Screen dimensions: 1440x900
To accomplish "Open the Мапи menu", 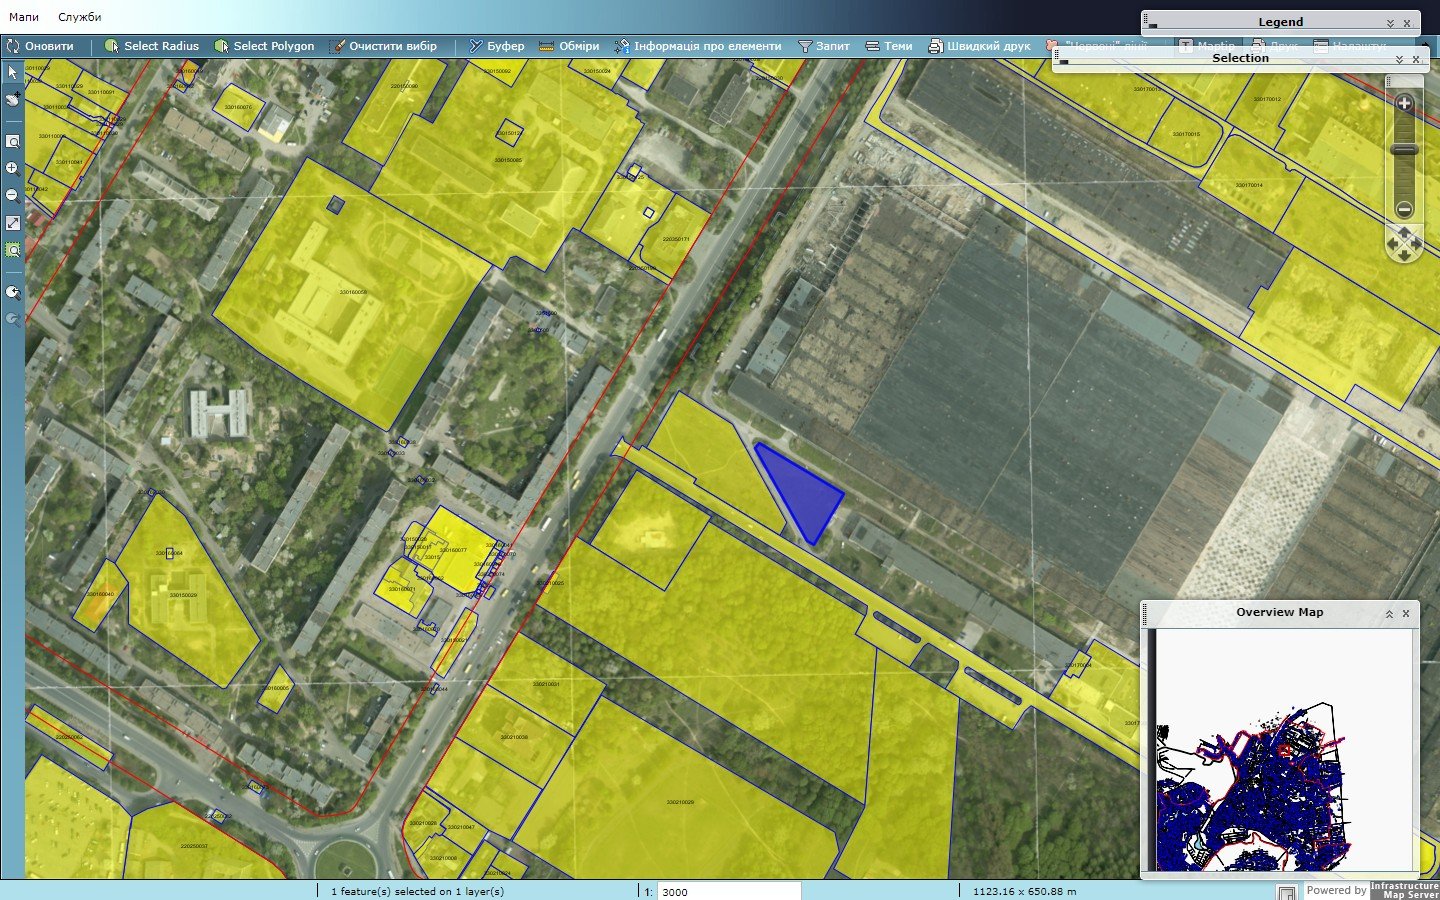I will pyautogui.click(x=24, y=17).
